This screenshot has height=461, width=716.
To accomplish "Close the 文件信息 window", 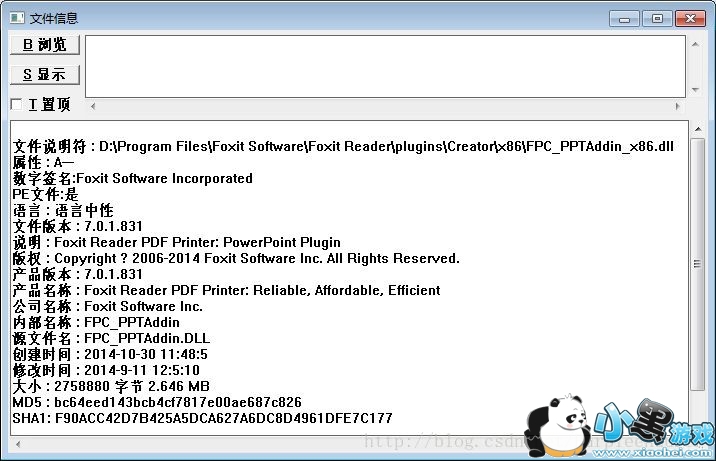I will tap(690, 19).
